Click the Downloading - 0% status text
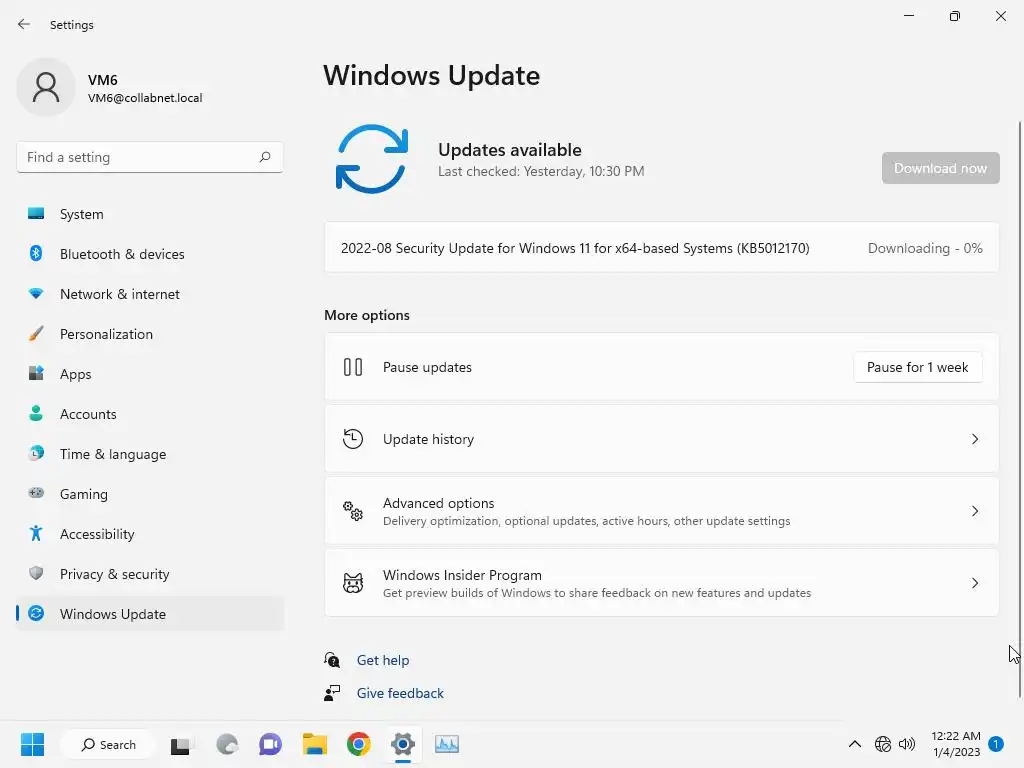The height and width of the screenshot is (768, 1024). tap(925, 248)
